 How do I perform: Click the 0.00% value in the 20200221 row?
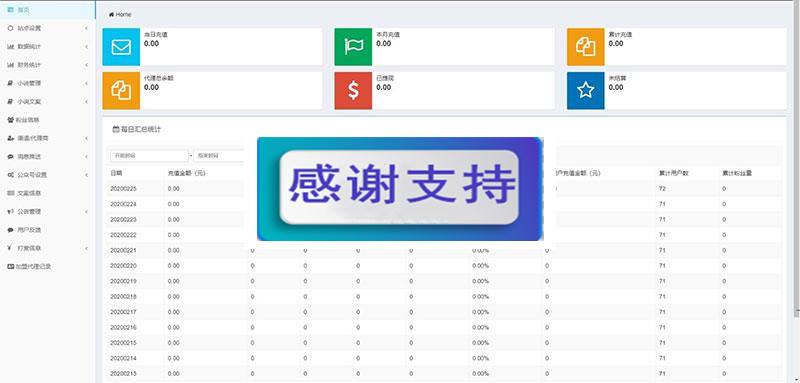pos(481,250)
